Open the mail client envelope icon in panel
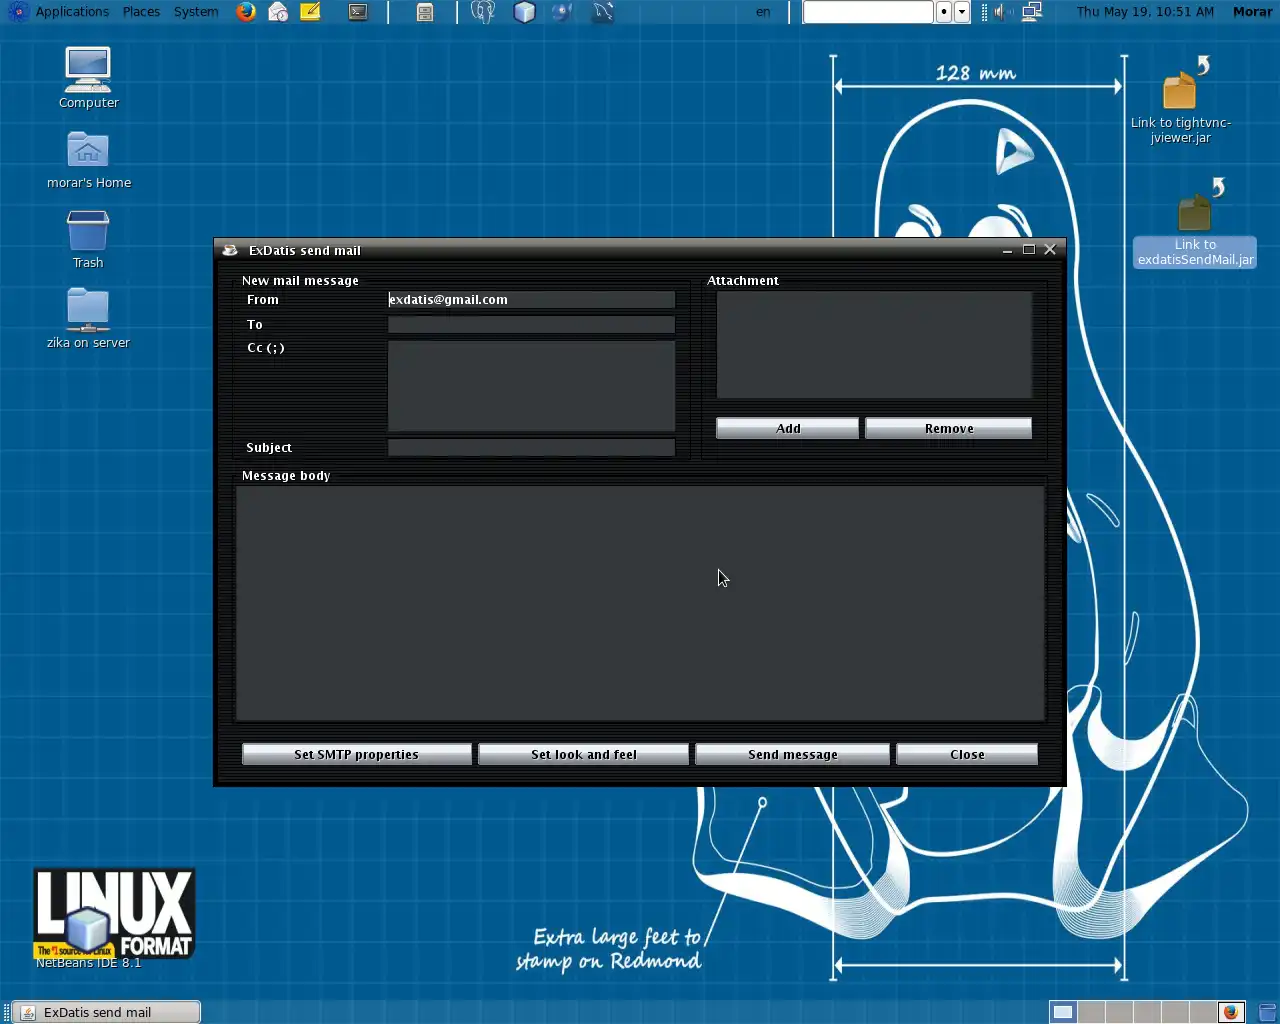 click(x=278, y=12)
